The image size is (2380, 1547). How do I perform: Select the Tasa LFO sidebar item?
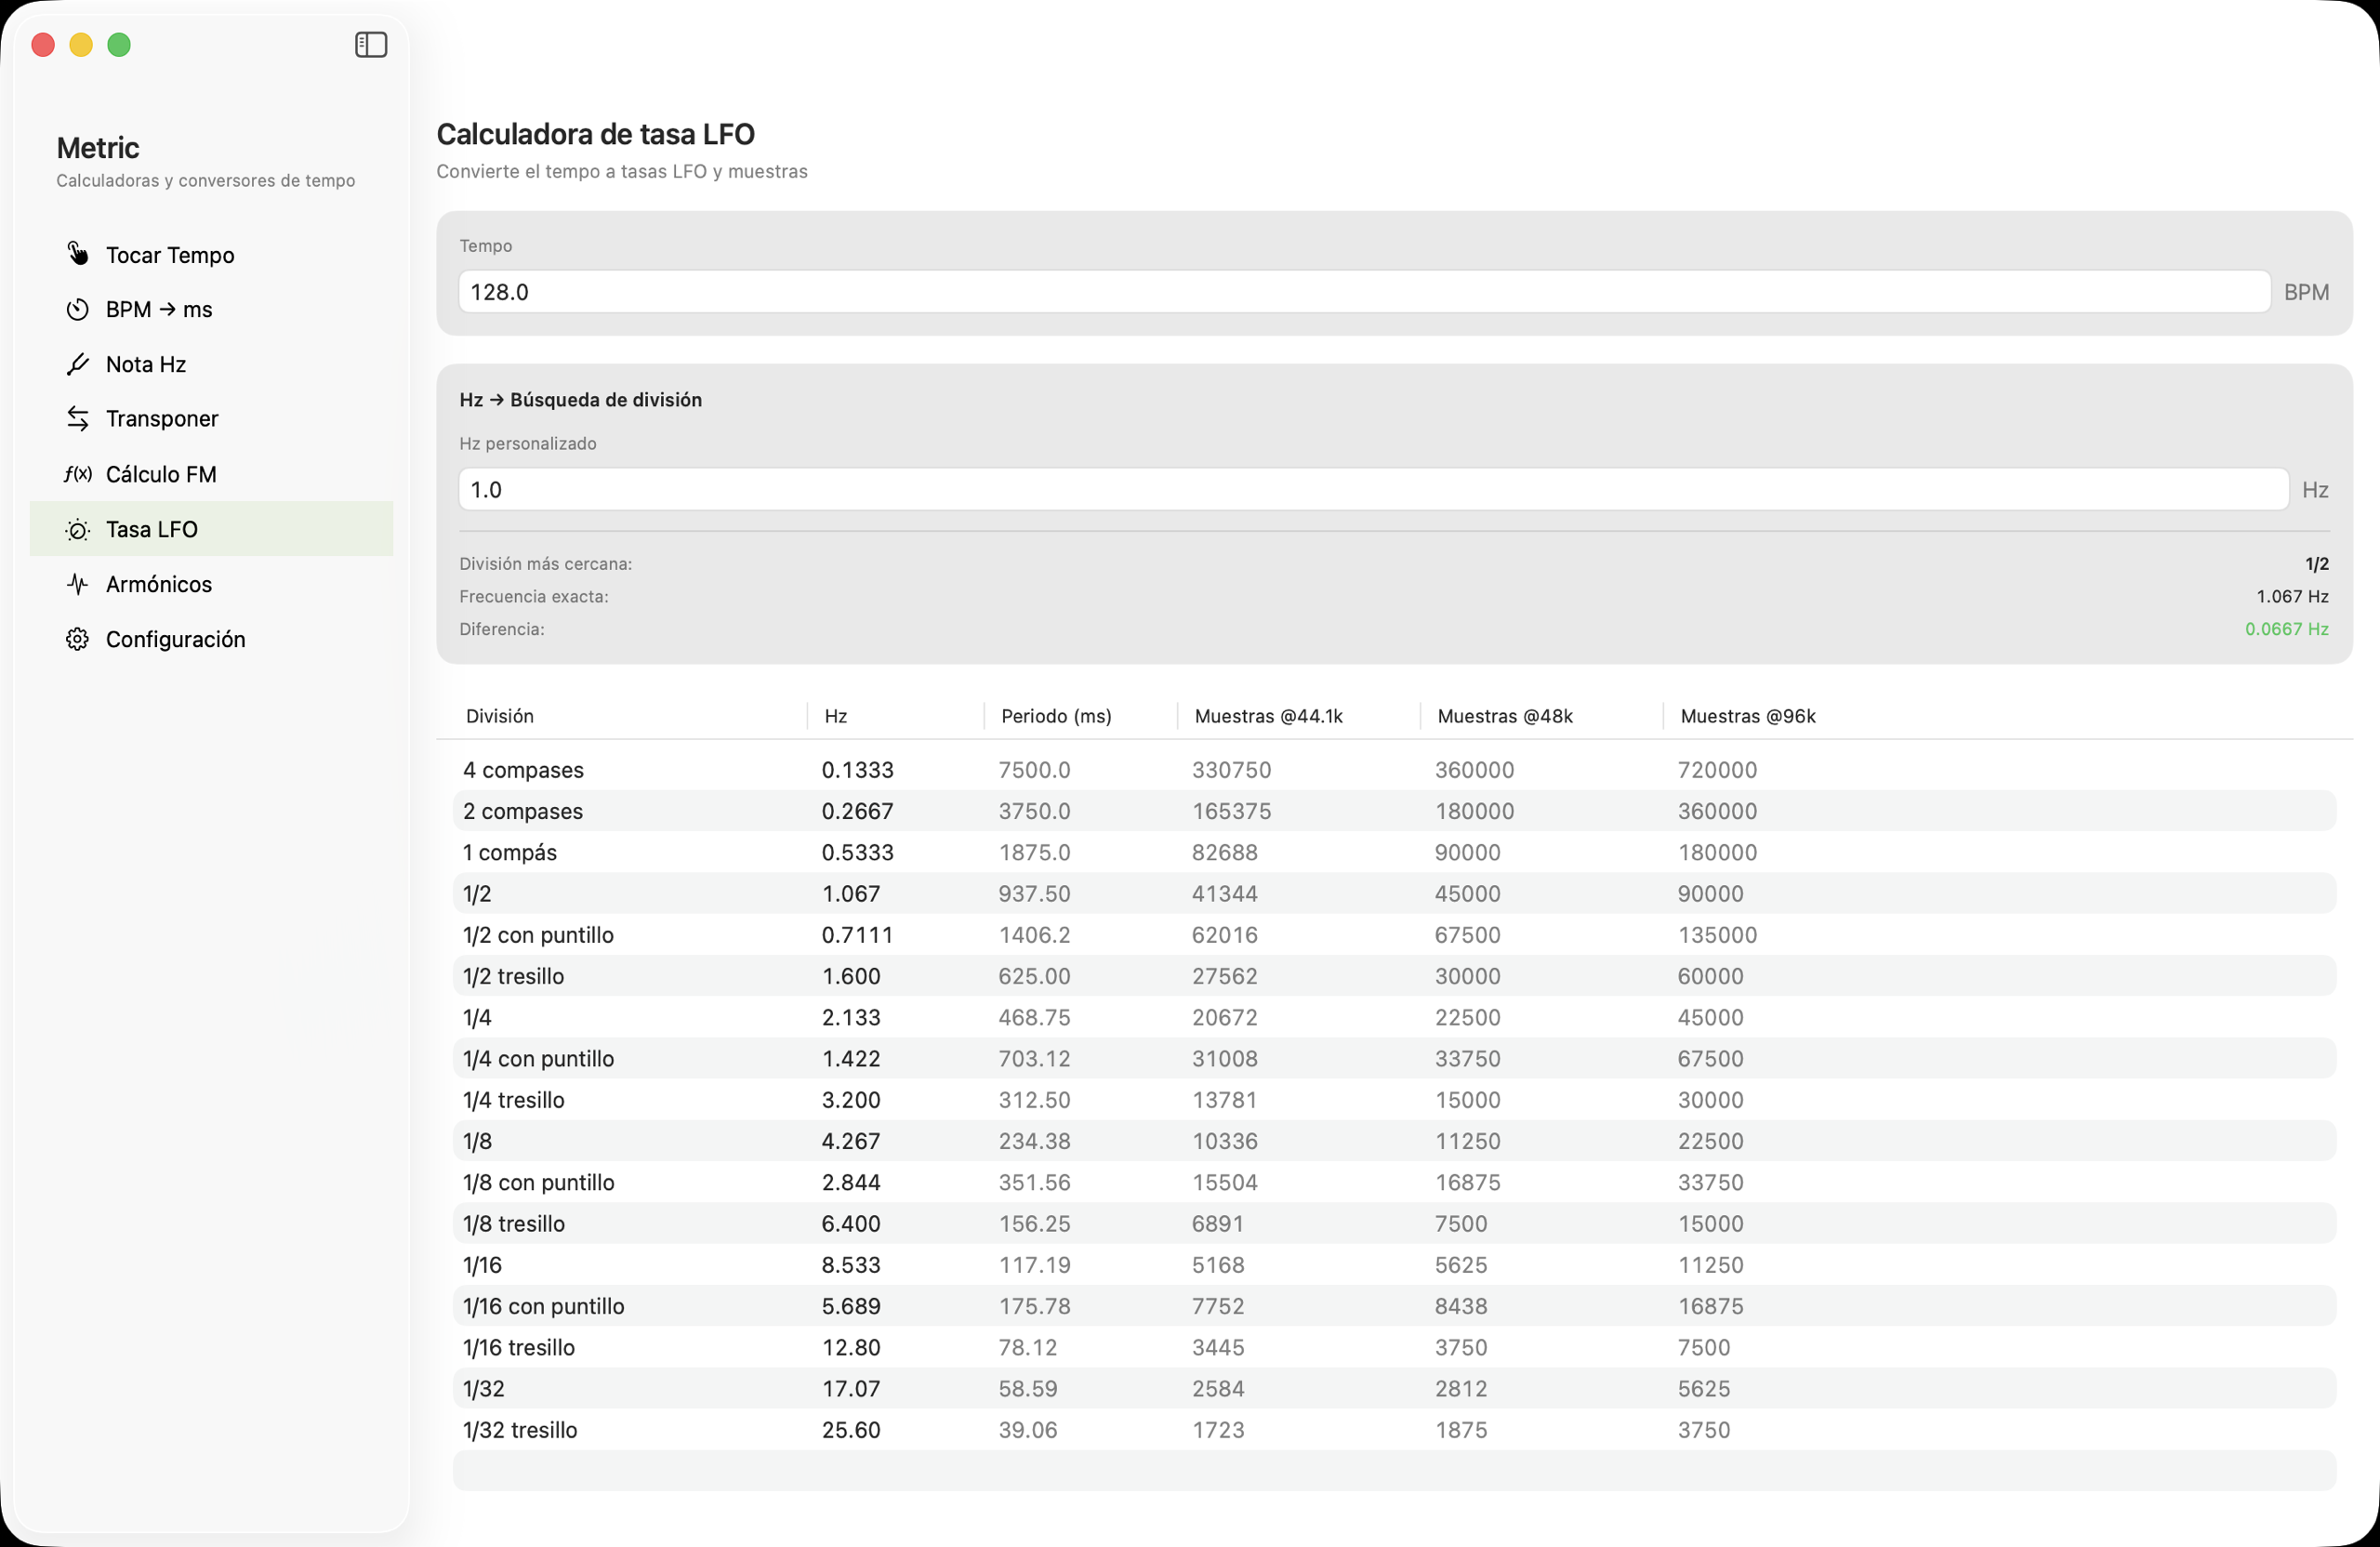click(211, 529)
